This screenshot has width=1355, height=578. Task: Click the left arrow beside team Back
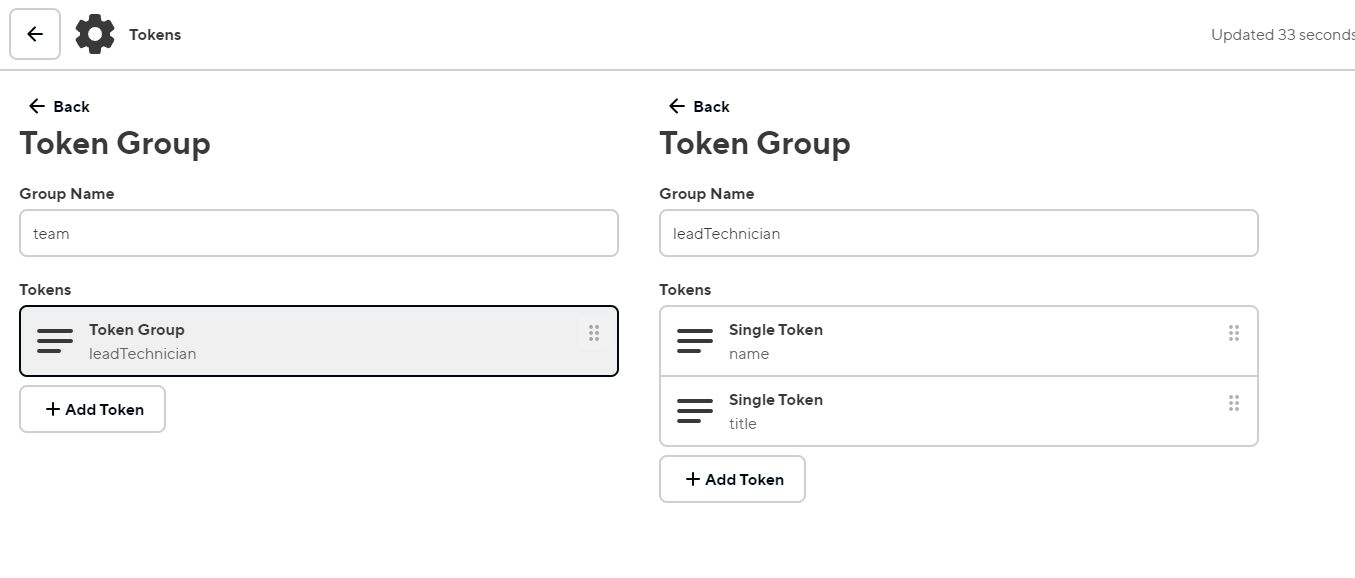pyautogui.click(x=37, y=106)
